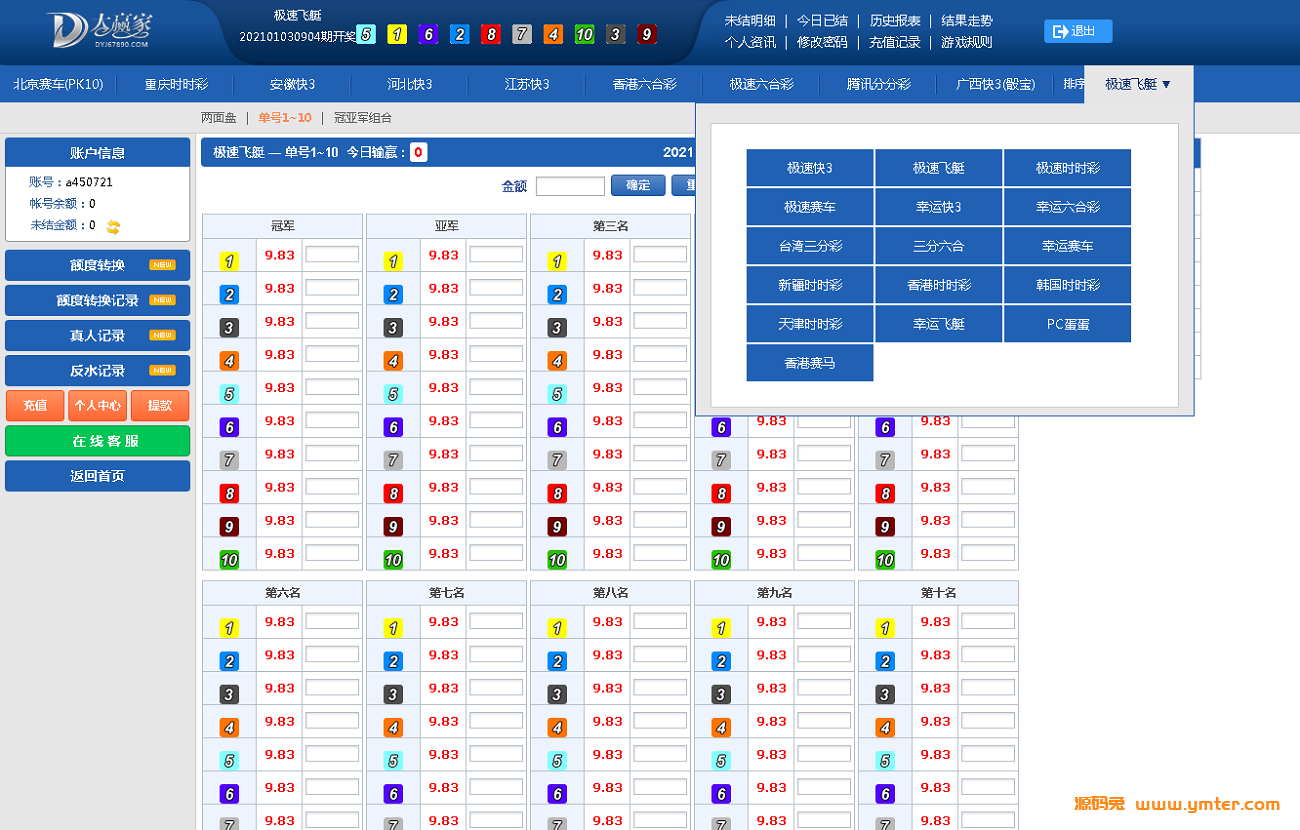1300x830 pixels.
Task: Click the 退出 logout button
Action: (x=1078, y=31)
